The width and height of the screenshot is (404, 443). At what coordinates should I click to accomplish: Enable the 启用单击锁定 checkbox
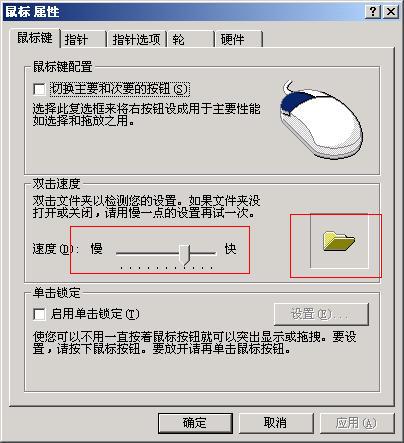pos(39,314)
